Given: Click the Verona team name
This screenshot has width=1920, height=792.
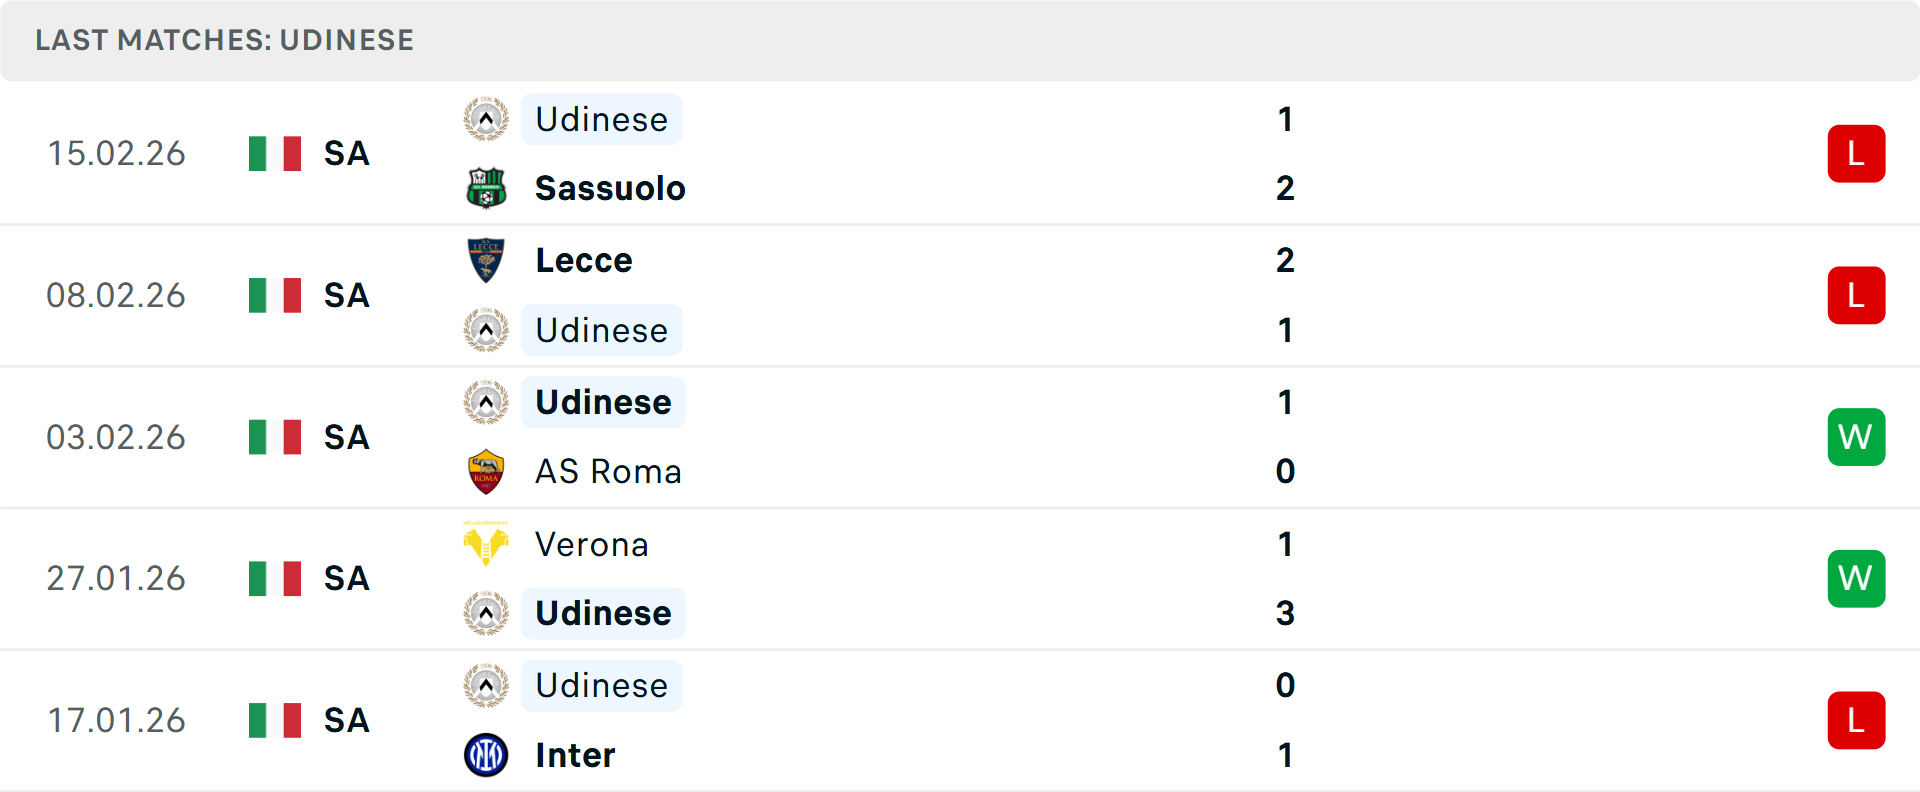Looking at the screenshot, I should pos(591,544).
